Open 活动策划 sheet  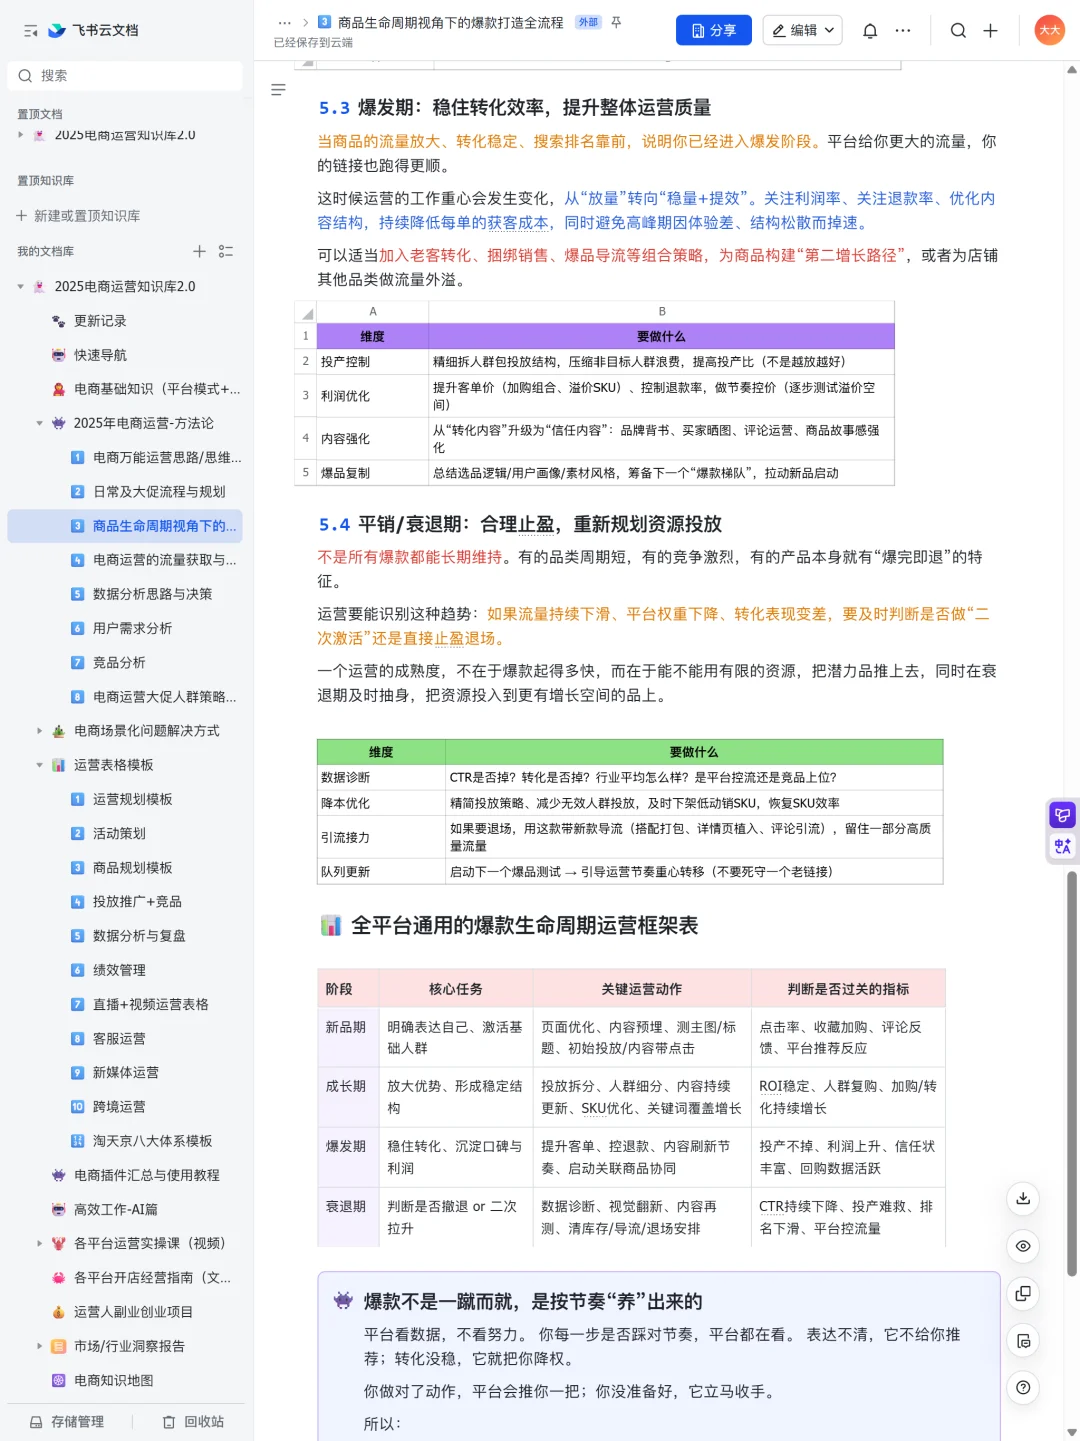click(125, 834)
